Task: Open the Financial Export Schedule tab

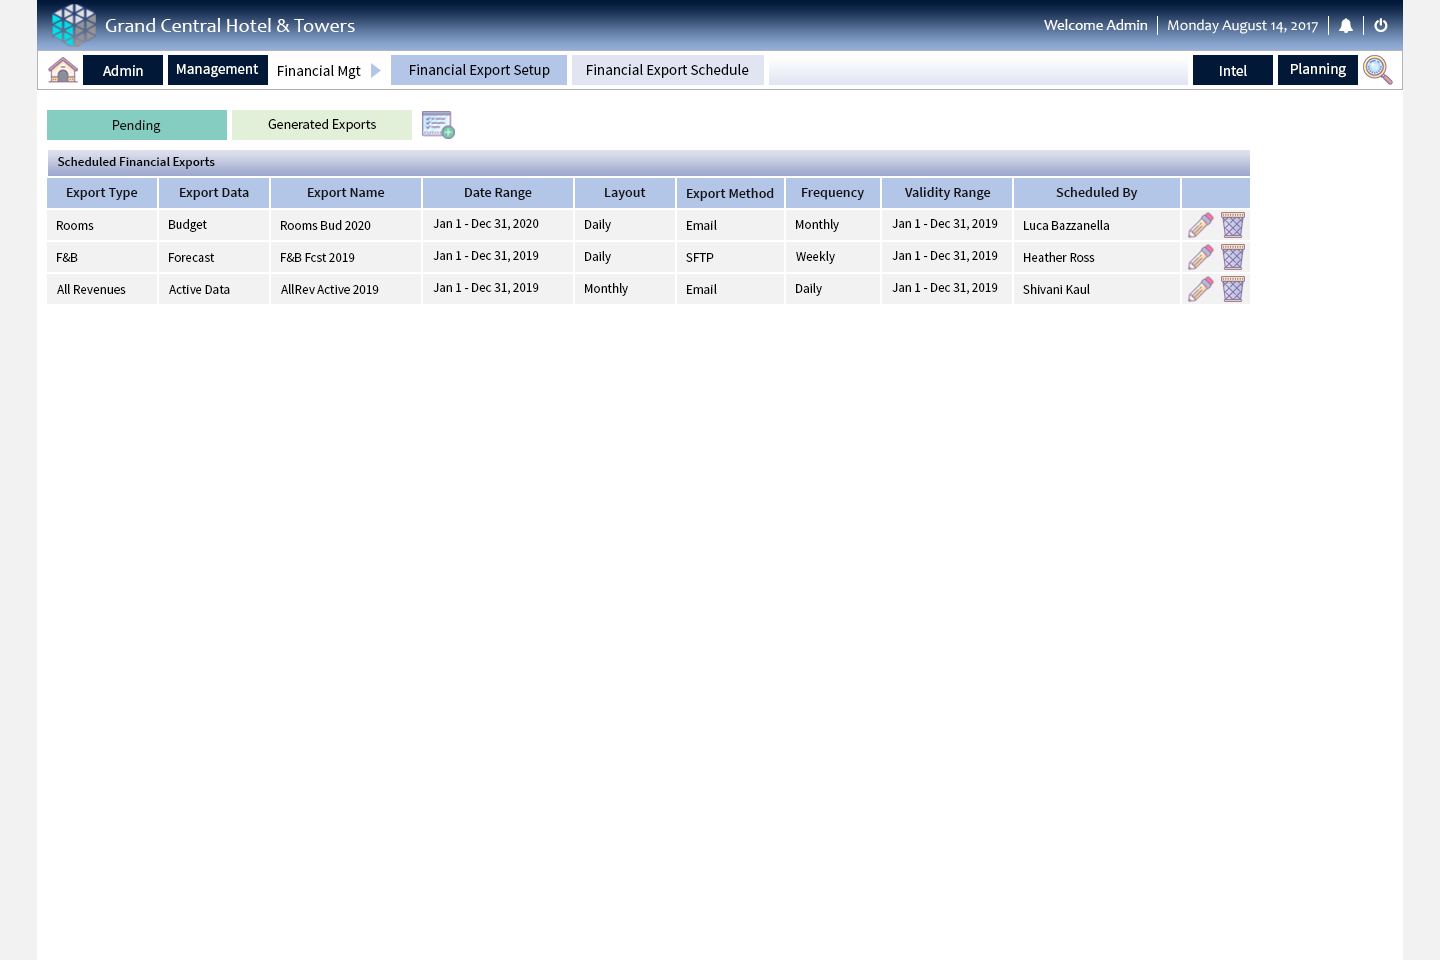Action: 667,70
